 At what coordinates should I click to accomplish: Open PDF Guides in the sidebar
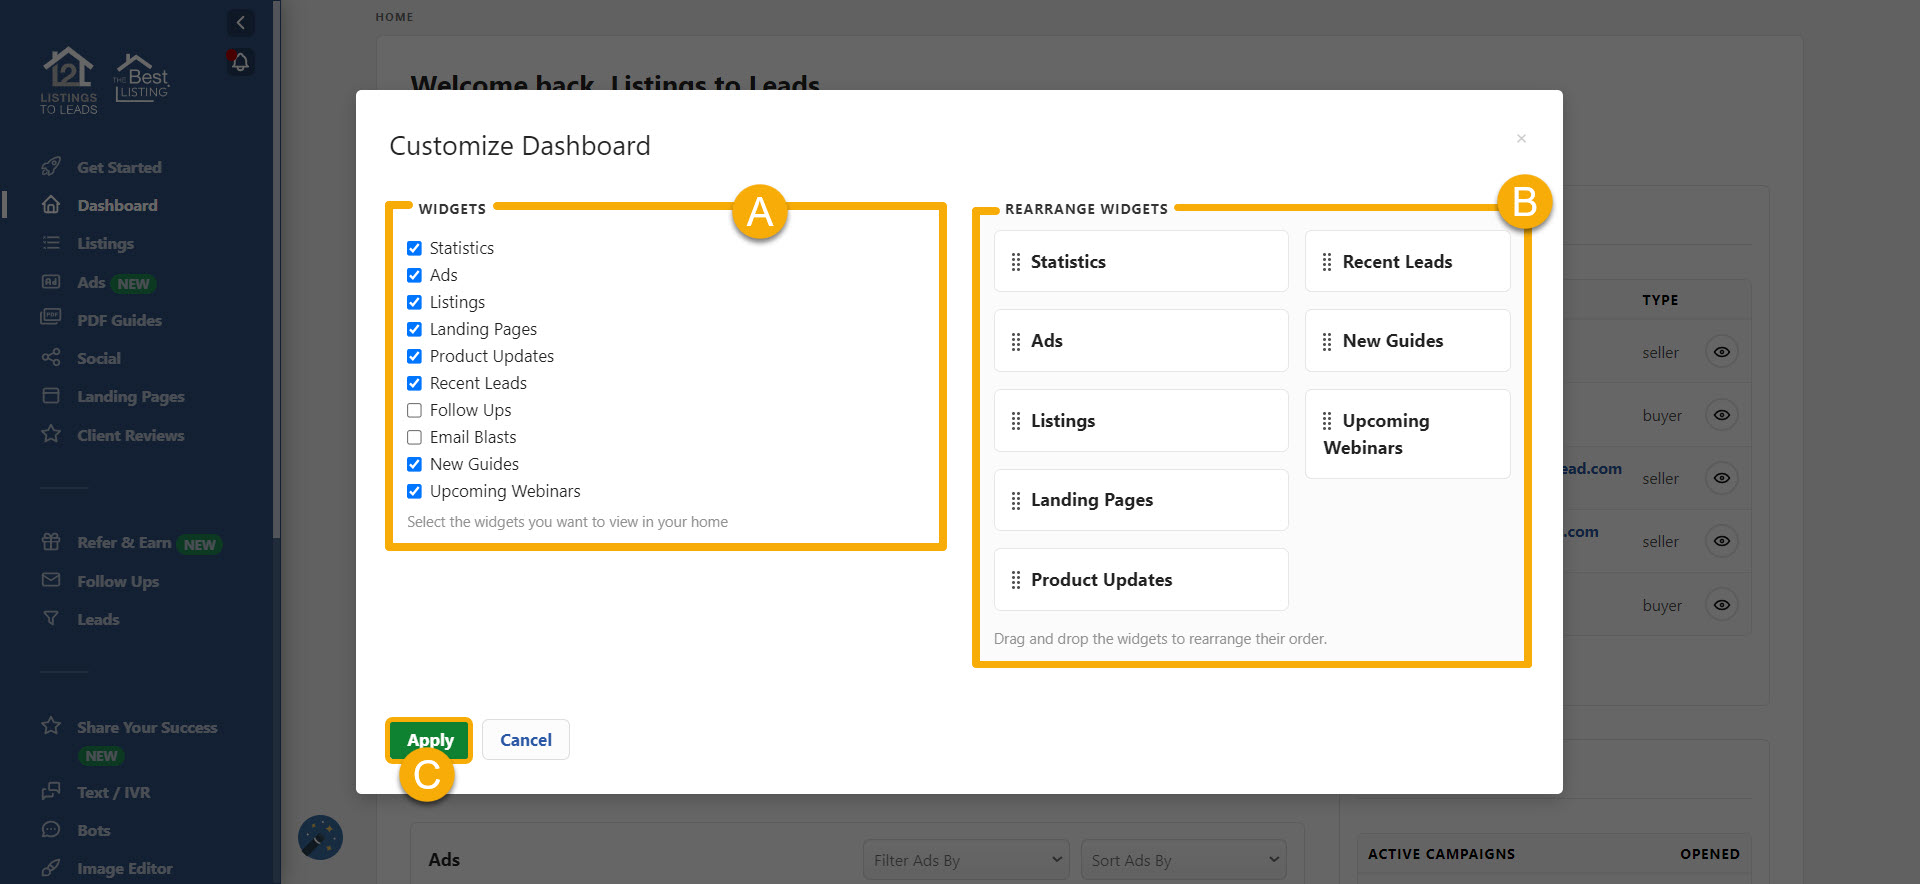[119, 320]
